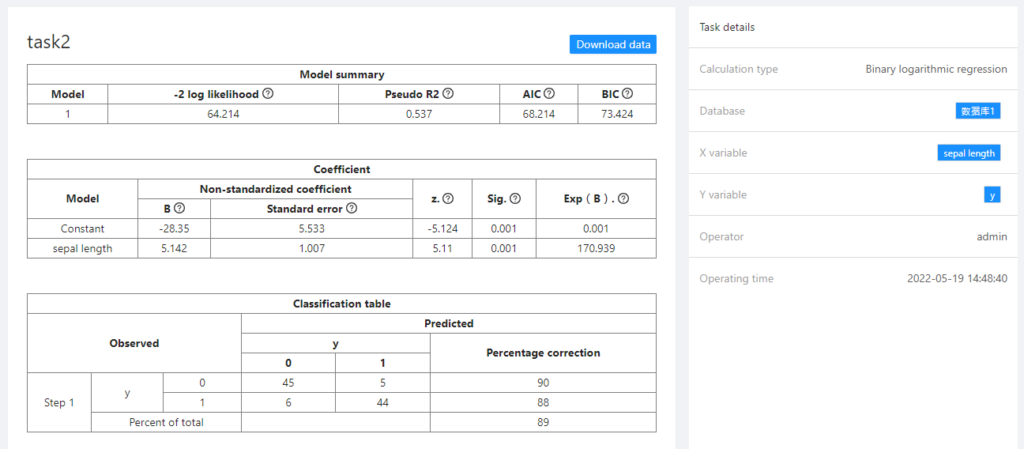Select the sepal length X variable tag
The image size is (1024, 449).
tap(968, 153)
